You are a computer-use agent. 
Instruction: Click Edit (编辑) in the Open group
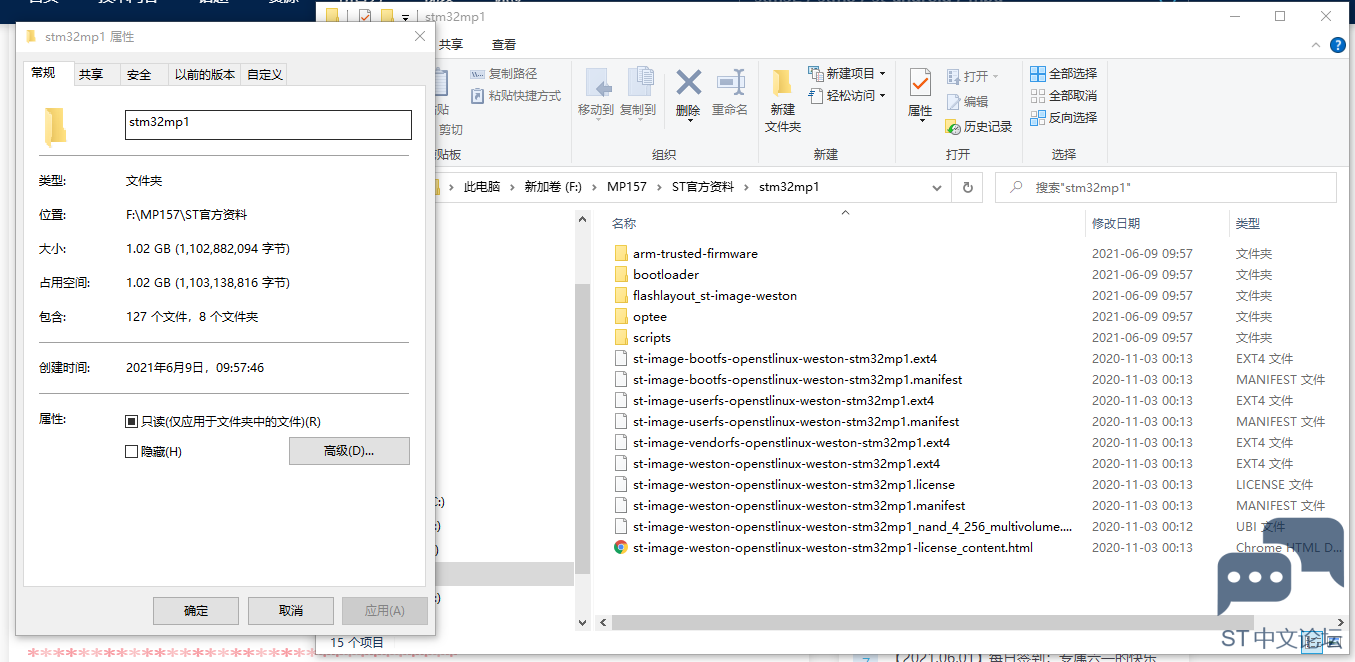point(966,101)
